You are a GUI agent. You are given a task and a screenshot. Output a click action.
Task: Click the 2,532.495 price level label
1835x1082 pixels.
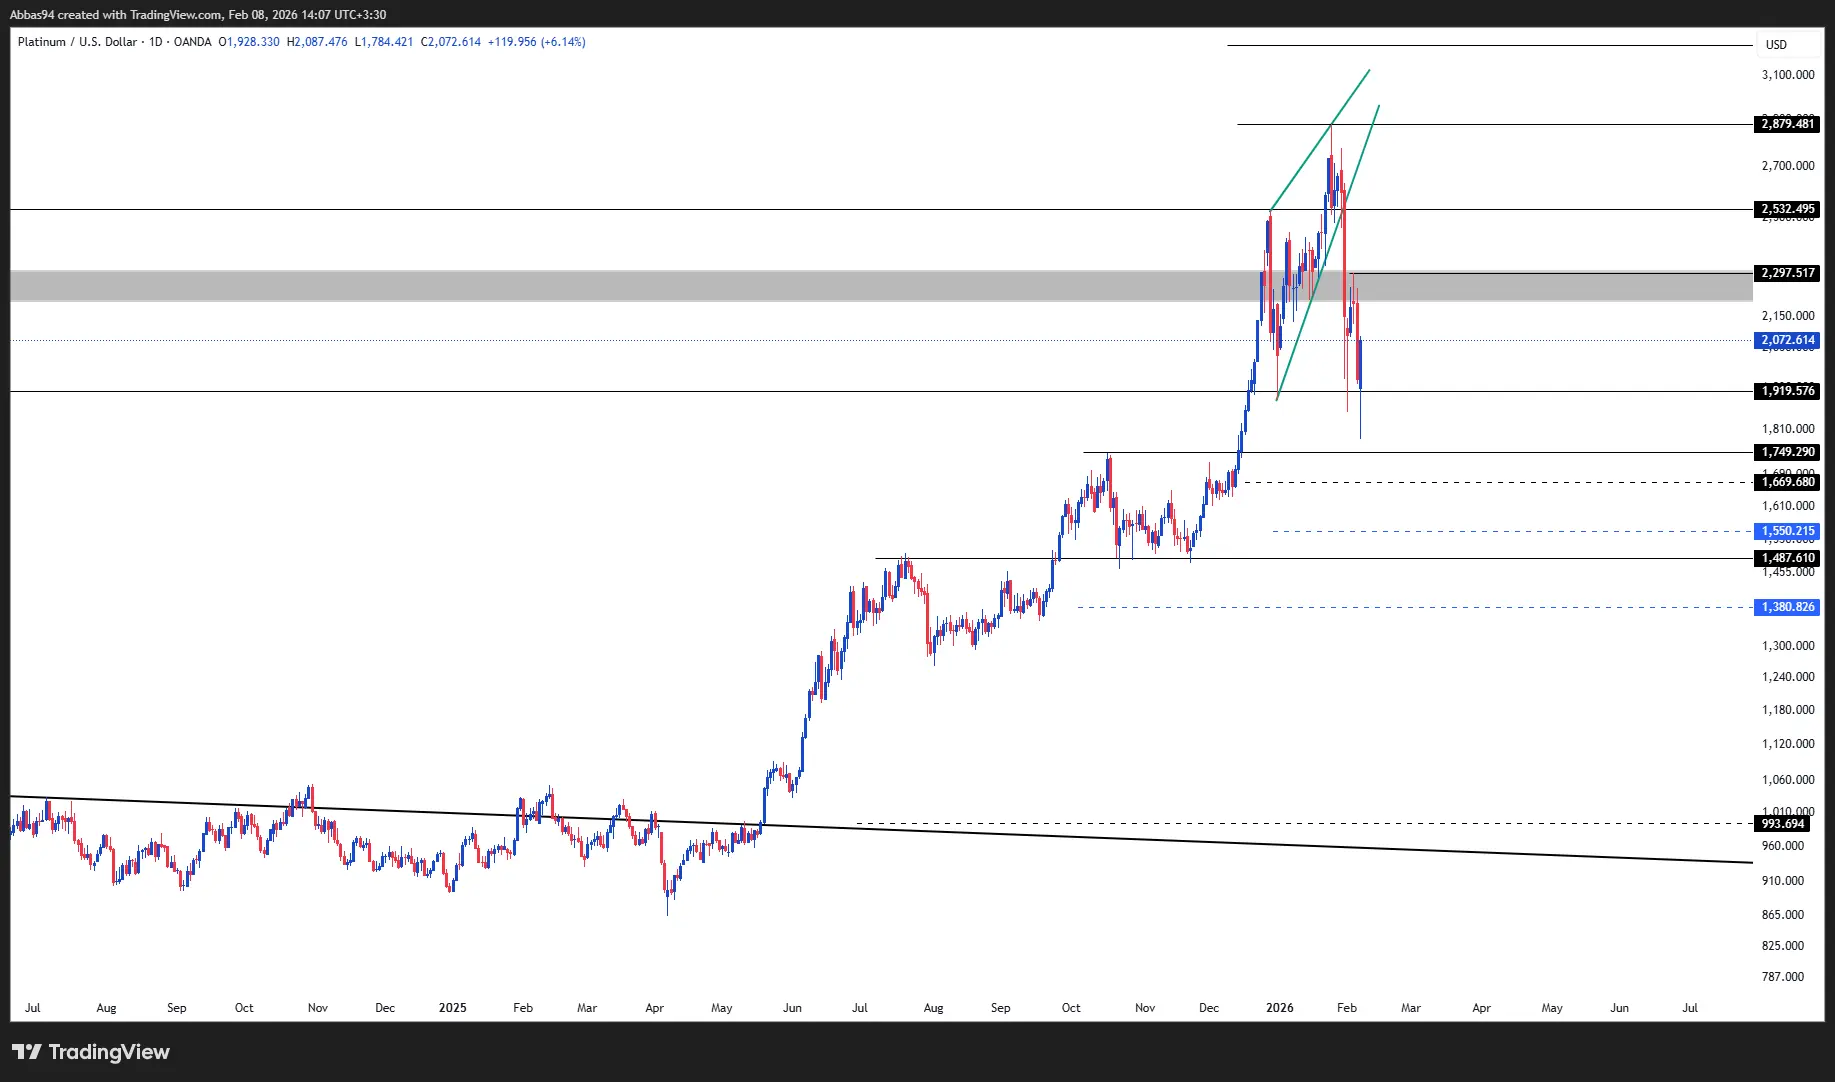pos(1788,209)
